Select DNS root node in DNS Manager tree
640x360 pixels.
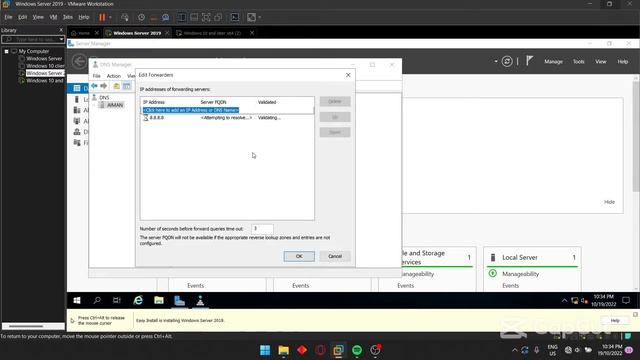(x=104, y=98)
